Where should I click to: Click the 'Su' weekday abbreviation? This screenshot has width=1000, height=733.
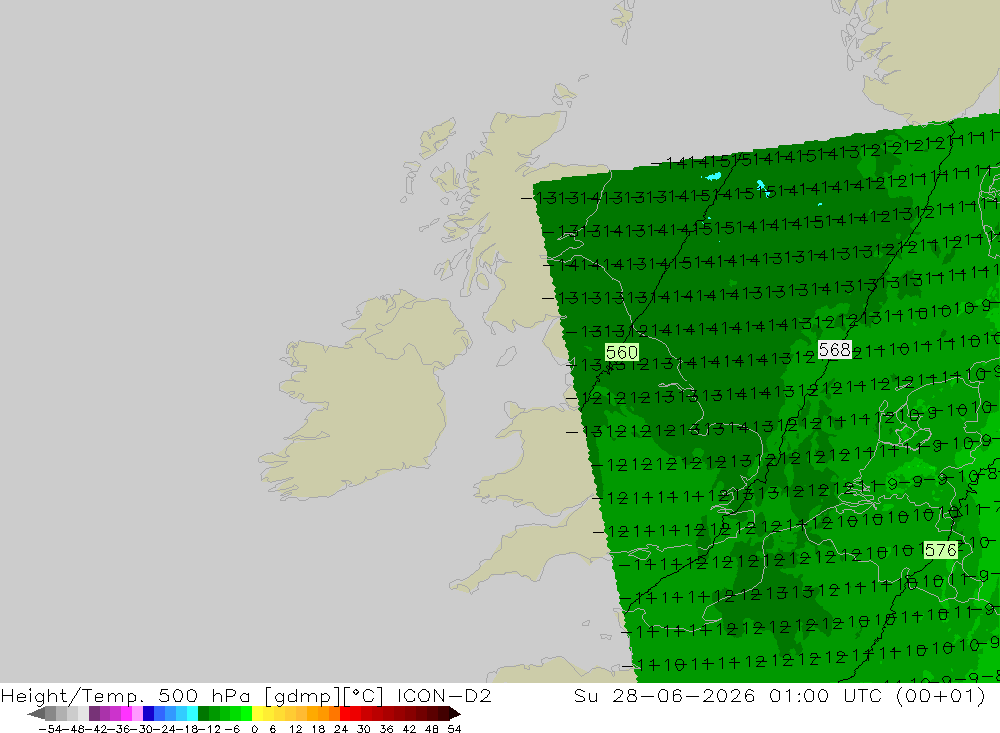point(585,695)
